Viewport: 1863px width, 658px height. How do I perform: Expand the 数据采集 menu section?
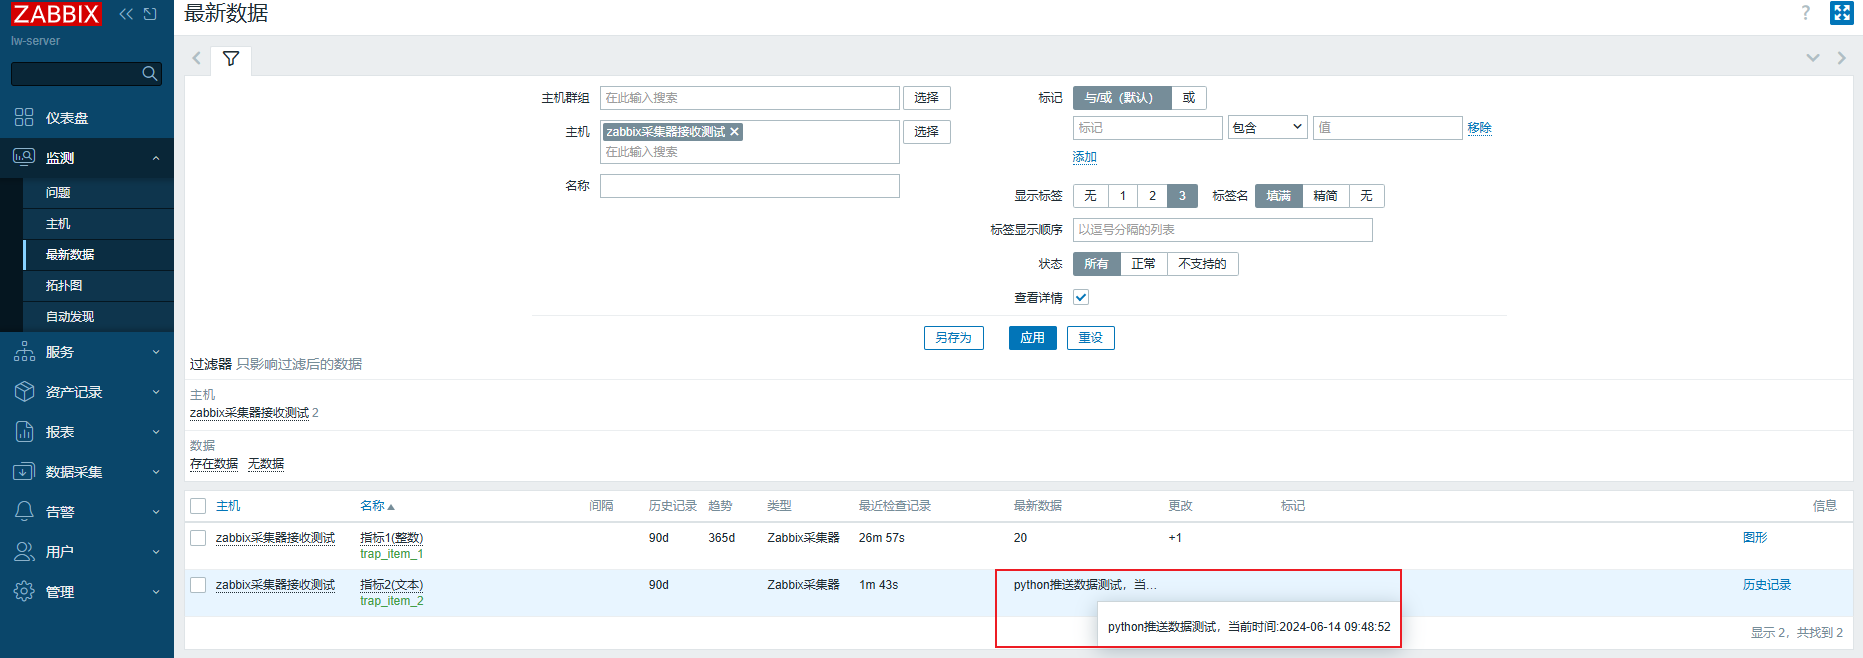[156, 472]
